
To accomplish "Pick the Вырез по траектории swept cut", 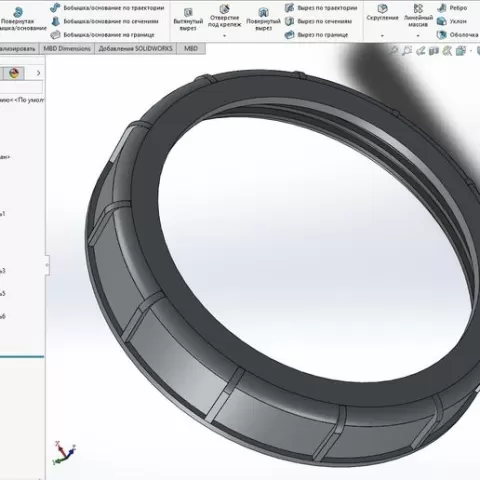I will tap(321, 8).
